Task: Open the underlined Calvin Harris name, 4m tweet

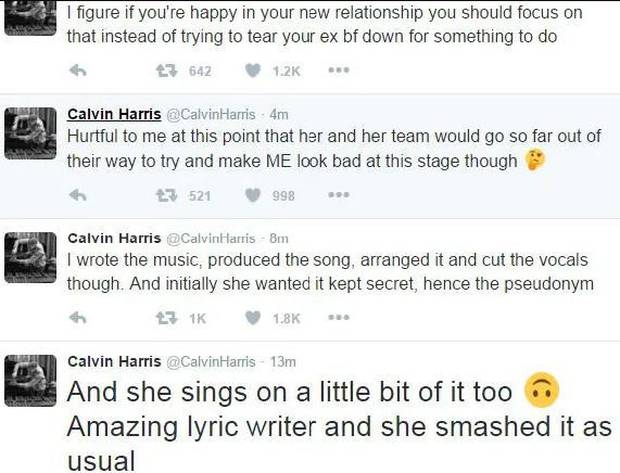Action: [x=114, y=114]
